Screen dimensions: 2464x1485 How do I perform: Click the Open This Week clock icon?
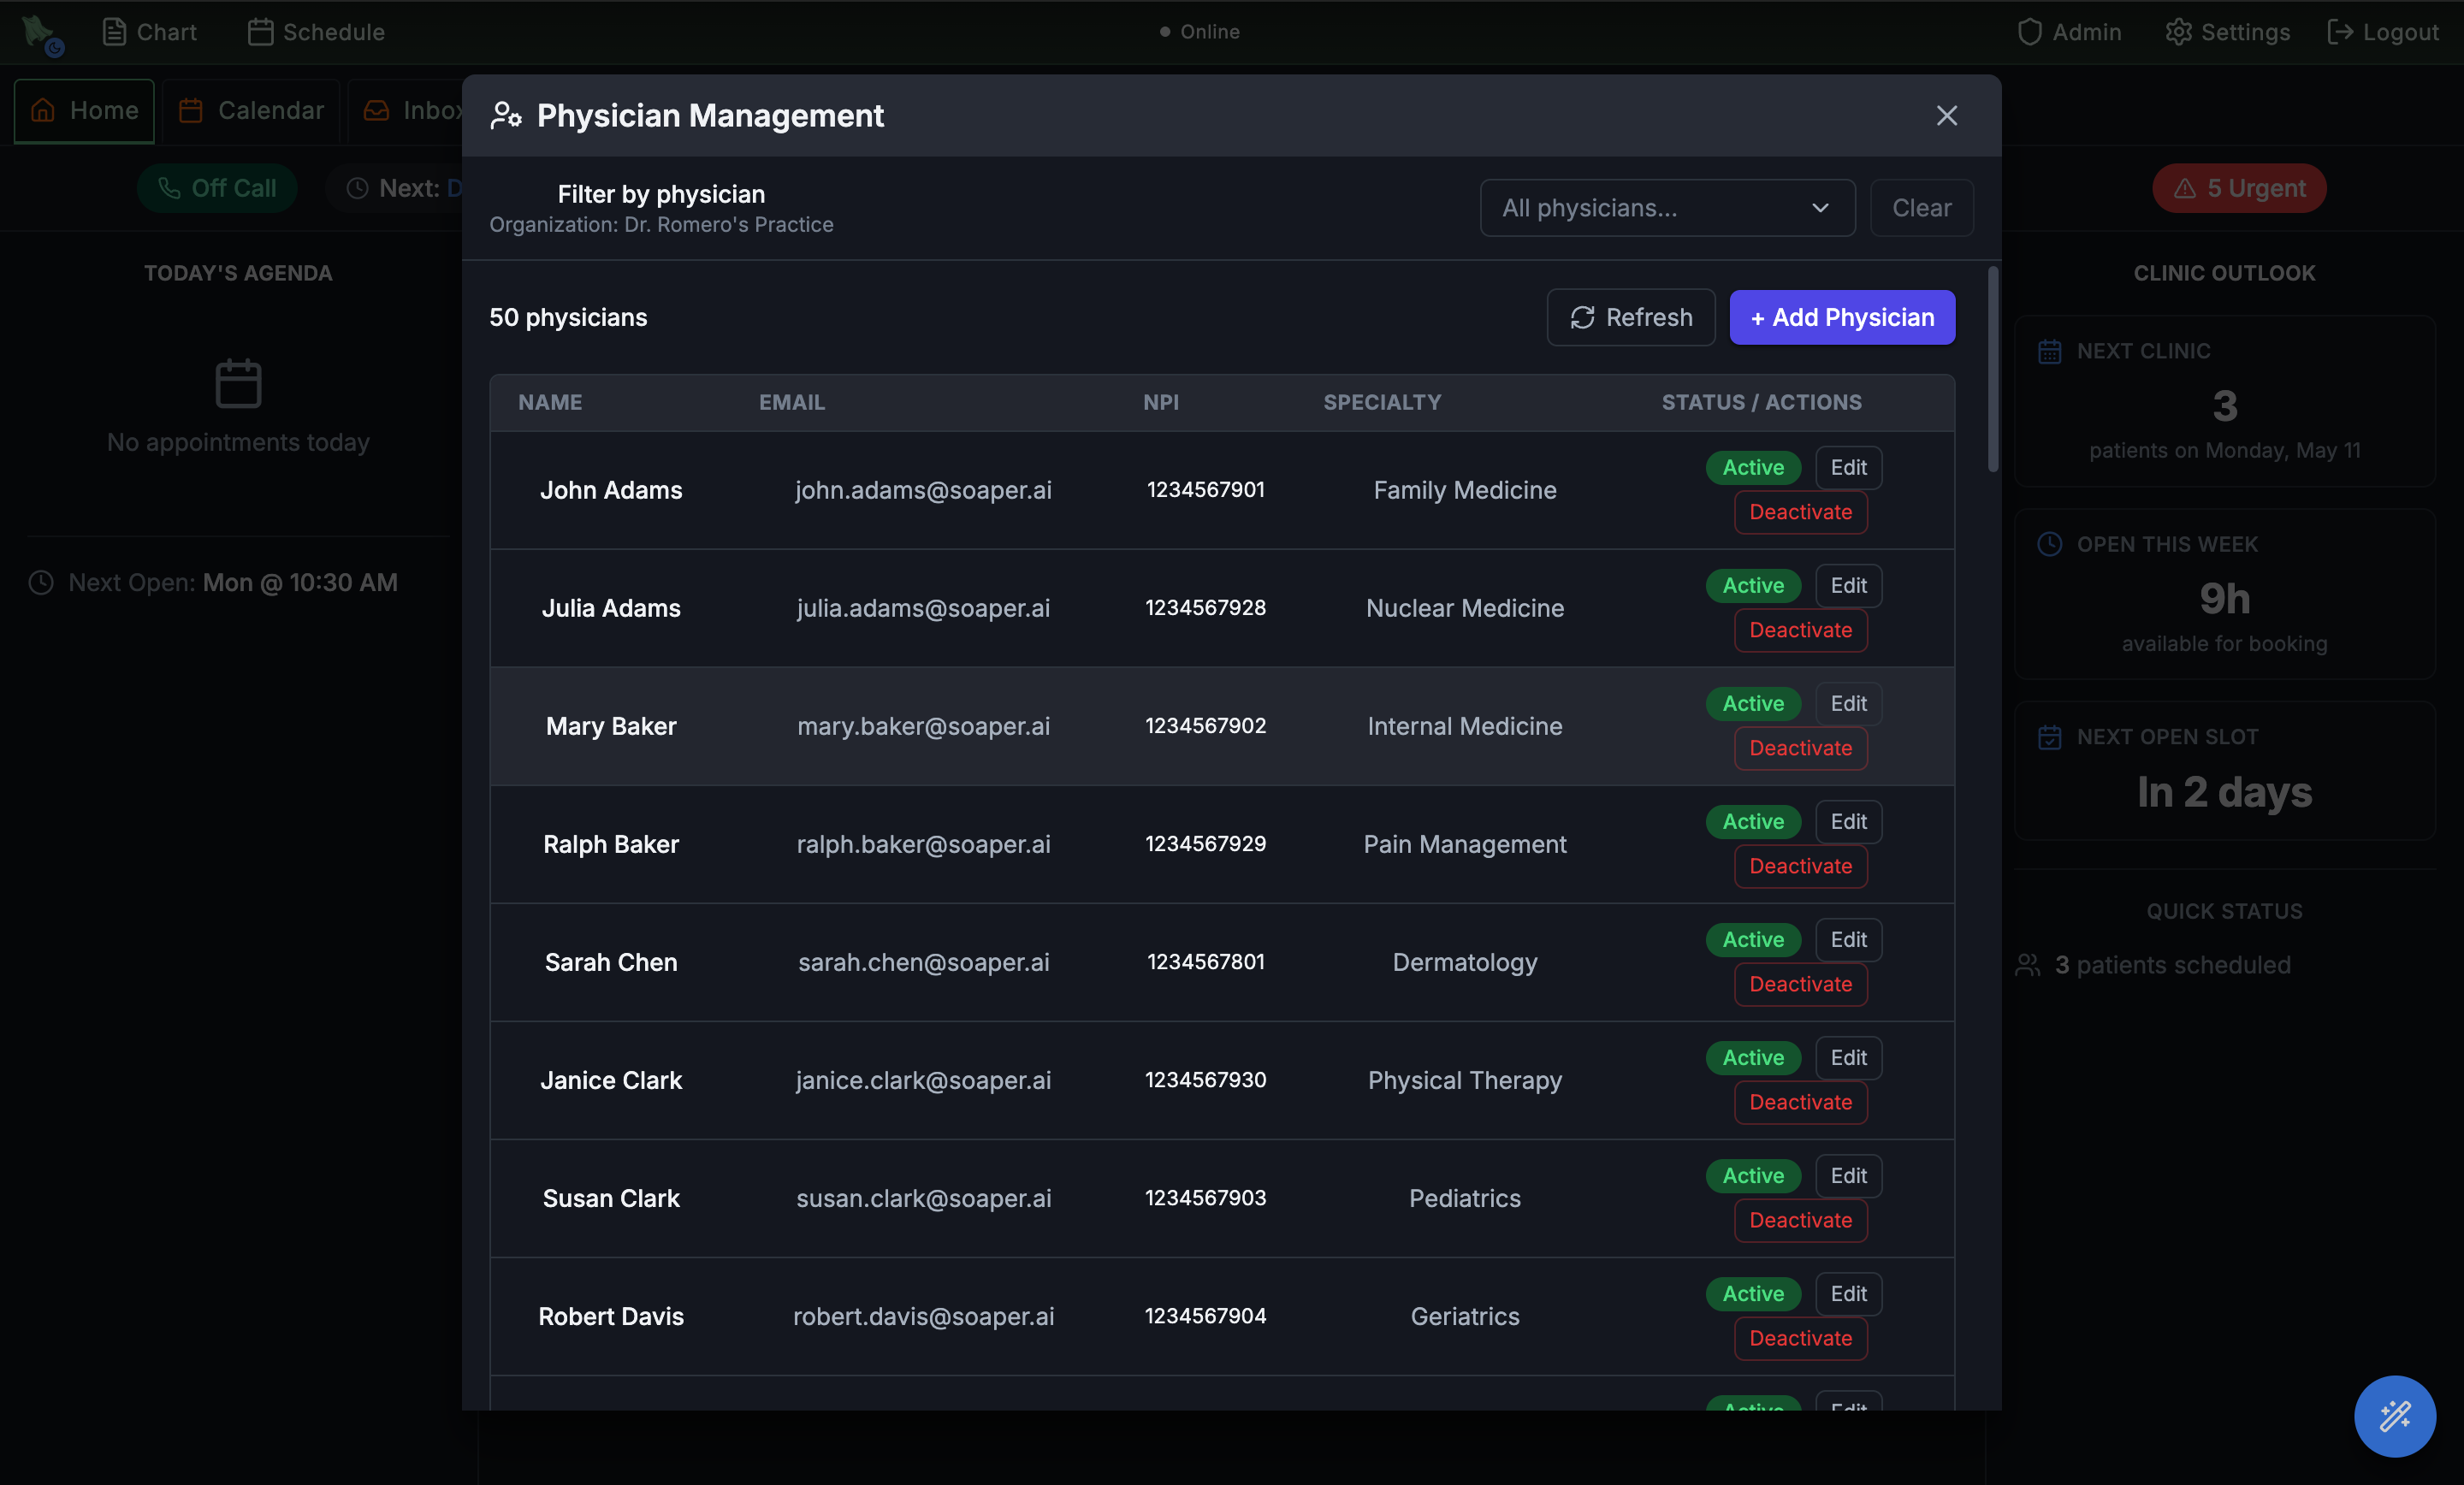click(x=2049, y=544)
